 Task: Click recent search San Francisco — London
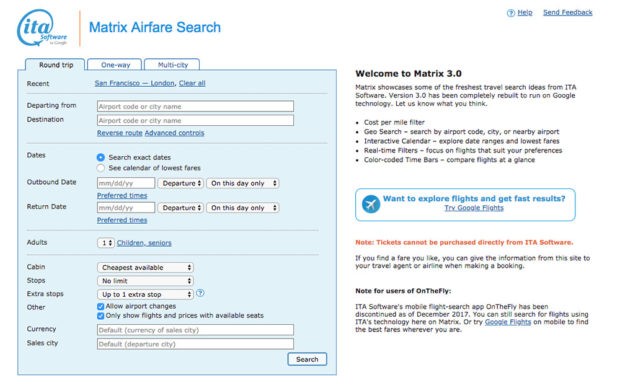pos(134,83)
